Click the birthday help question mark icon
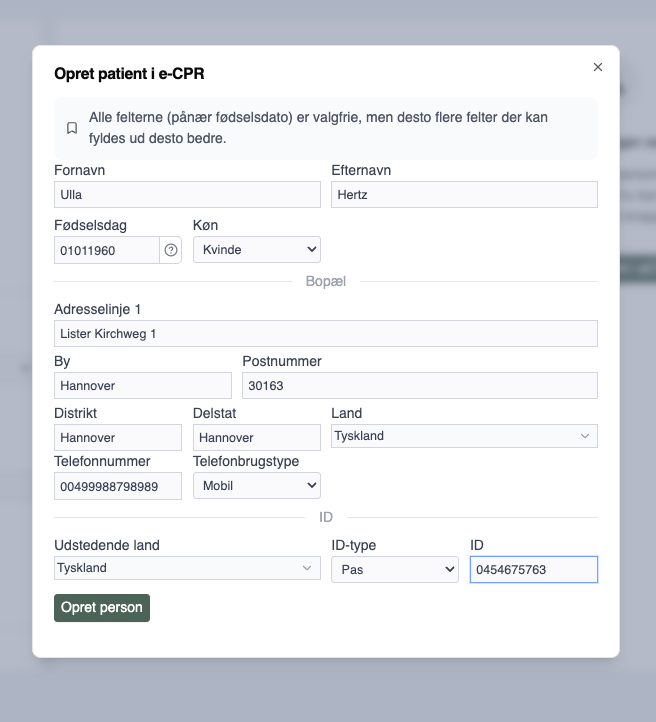656x722 pixels. (171, 250)
